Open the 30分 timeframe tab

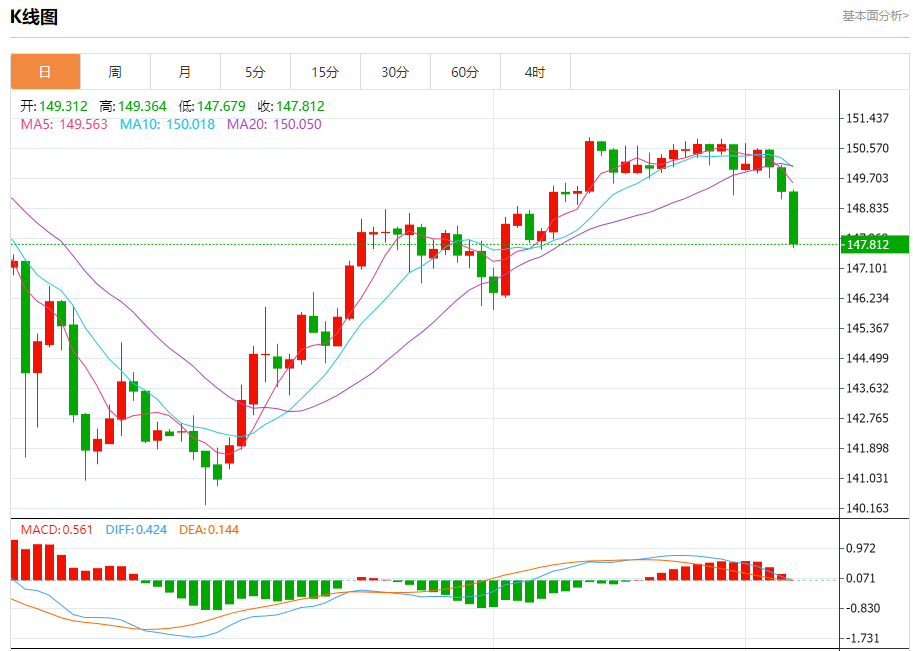coord(395,72)
